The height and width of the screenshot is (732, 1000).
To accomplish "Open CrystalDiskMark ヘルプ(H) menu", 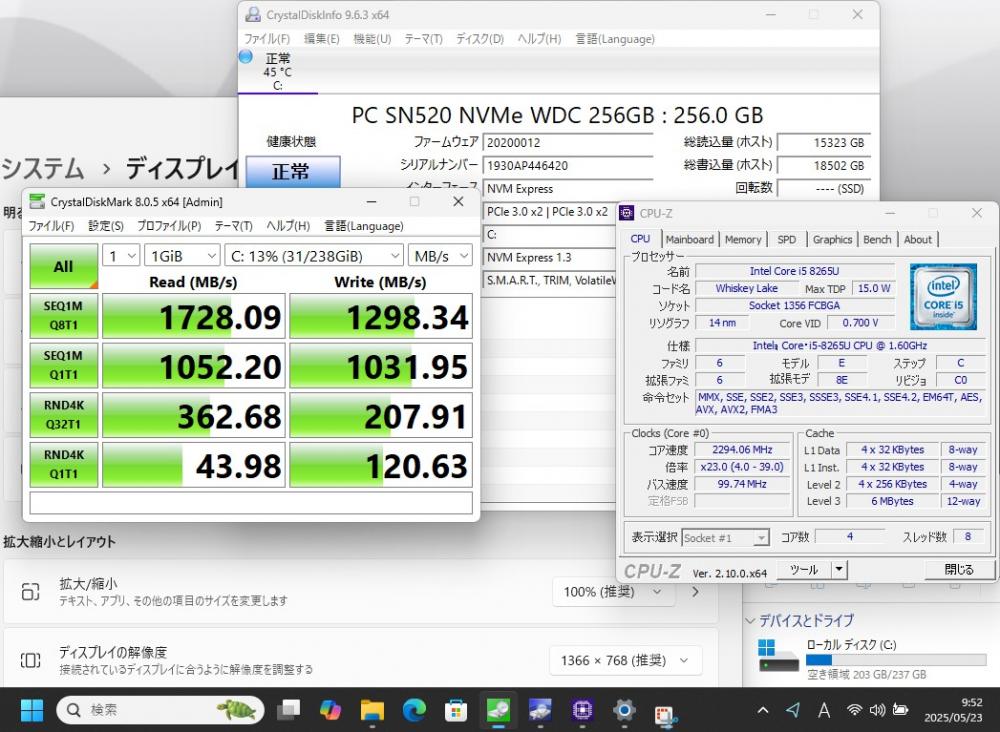I will pyautogui.click(x=288, y=226).
